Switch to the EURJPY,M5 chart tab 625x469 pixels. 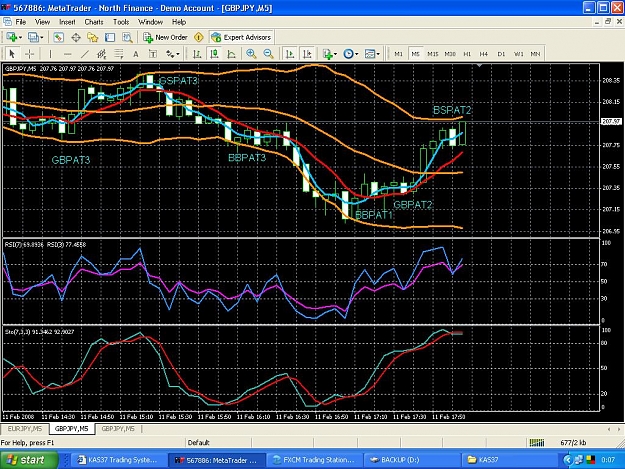(x=25, y=429)
